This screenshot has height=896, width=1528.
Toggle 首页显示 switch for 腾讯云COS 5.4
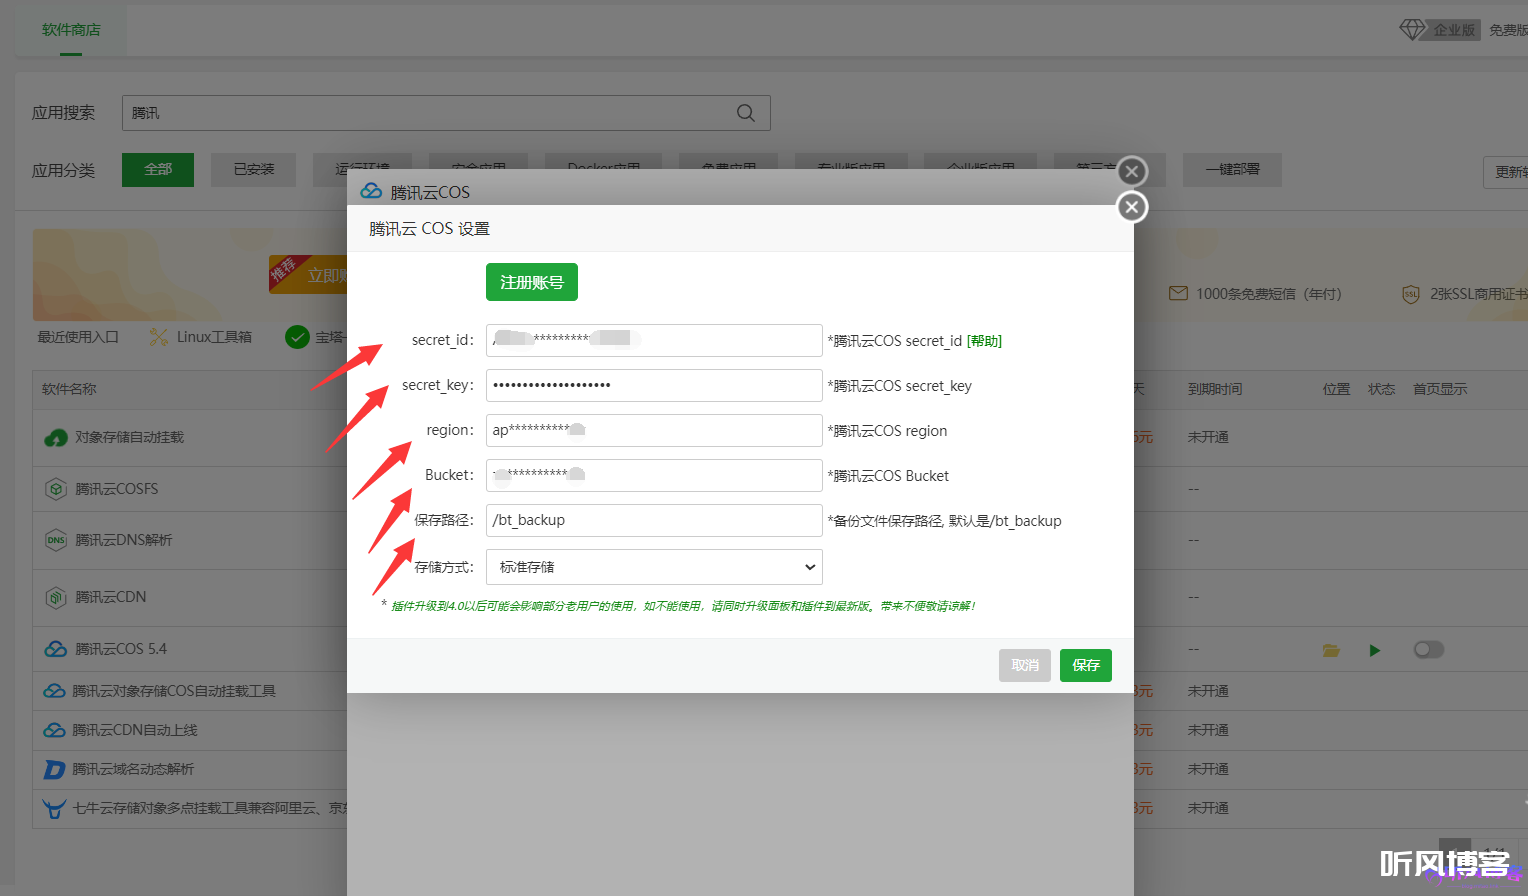(x=1429, y=650)
